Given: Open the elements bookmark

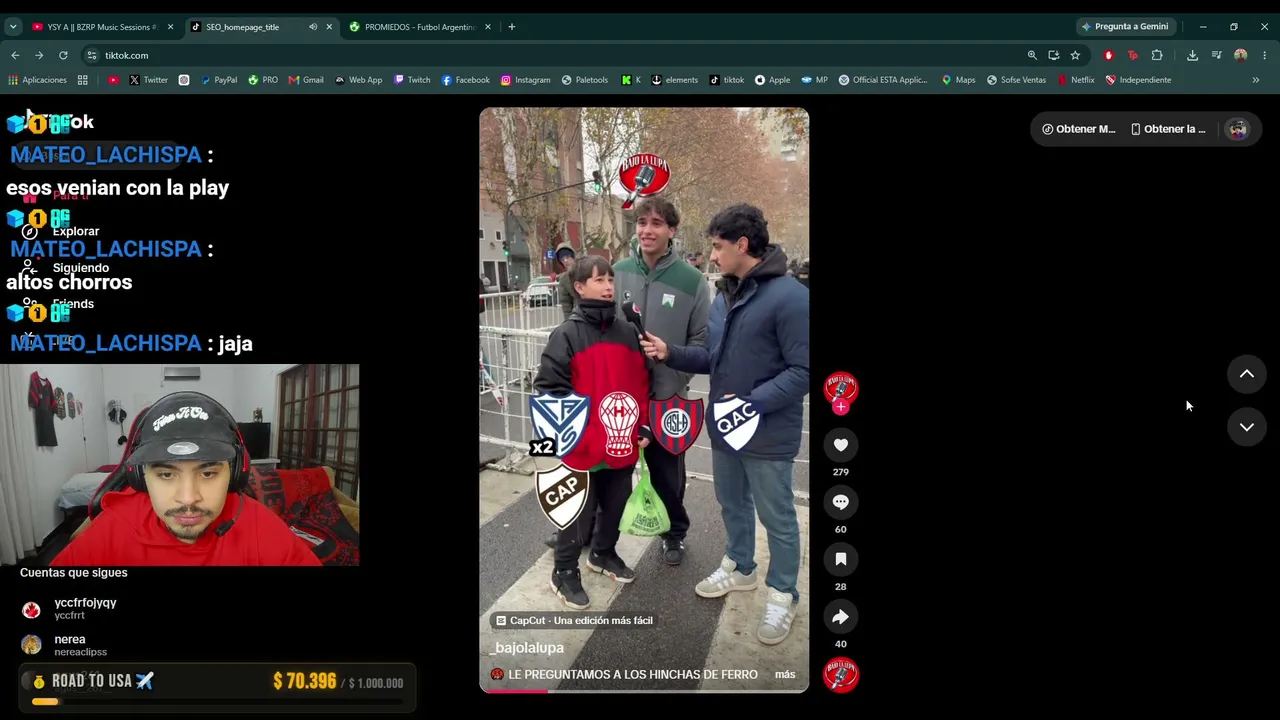Looking at the screenshot, I should [x=674, y=80].
